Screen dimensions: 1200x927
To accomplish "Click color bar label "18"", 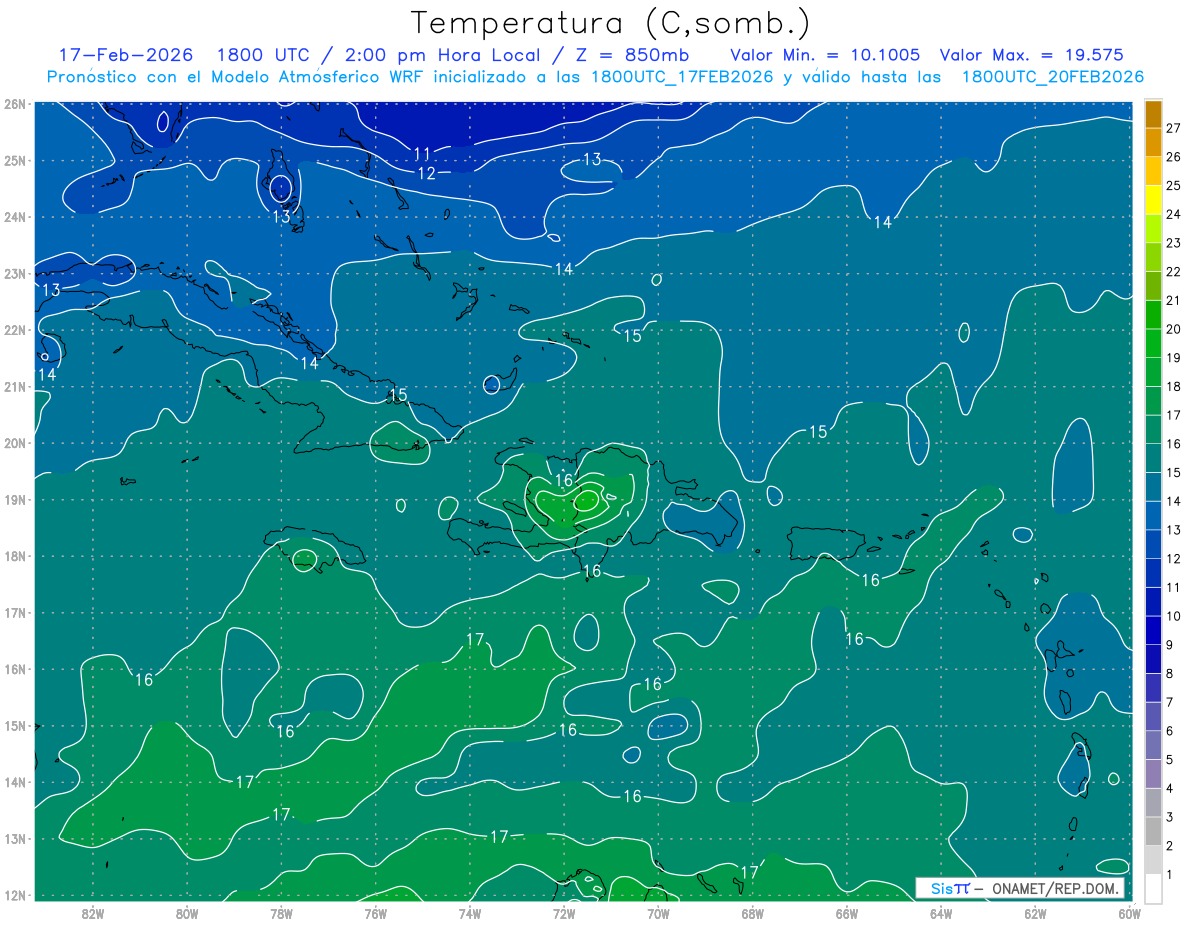I will tap(1173, 387).
